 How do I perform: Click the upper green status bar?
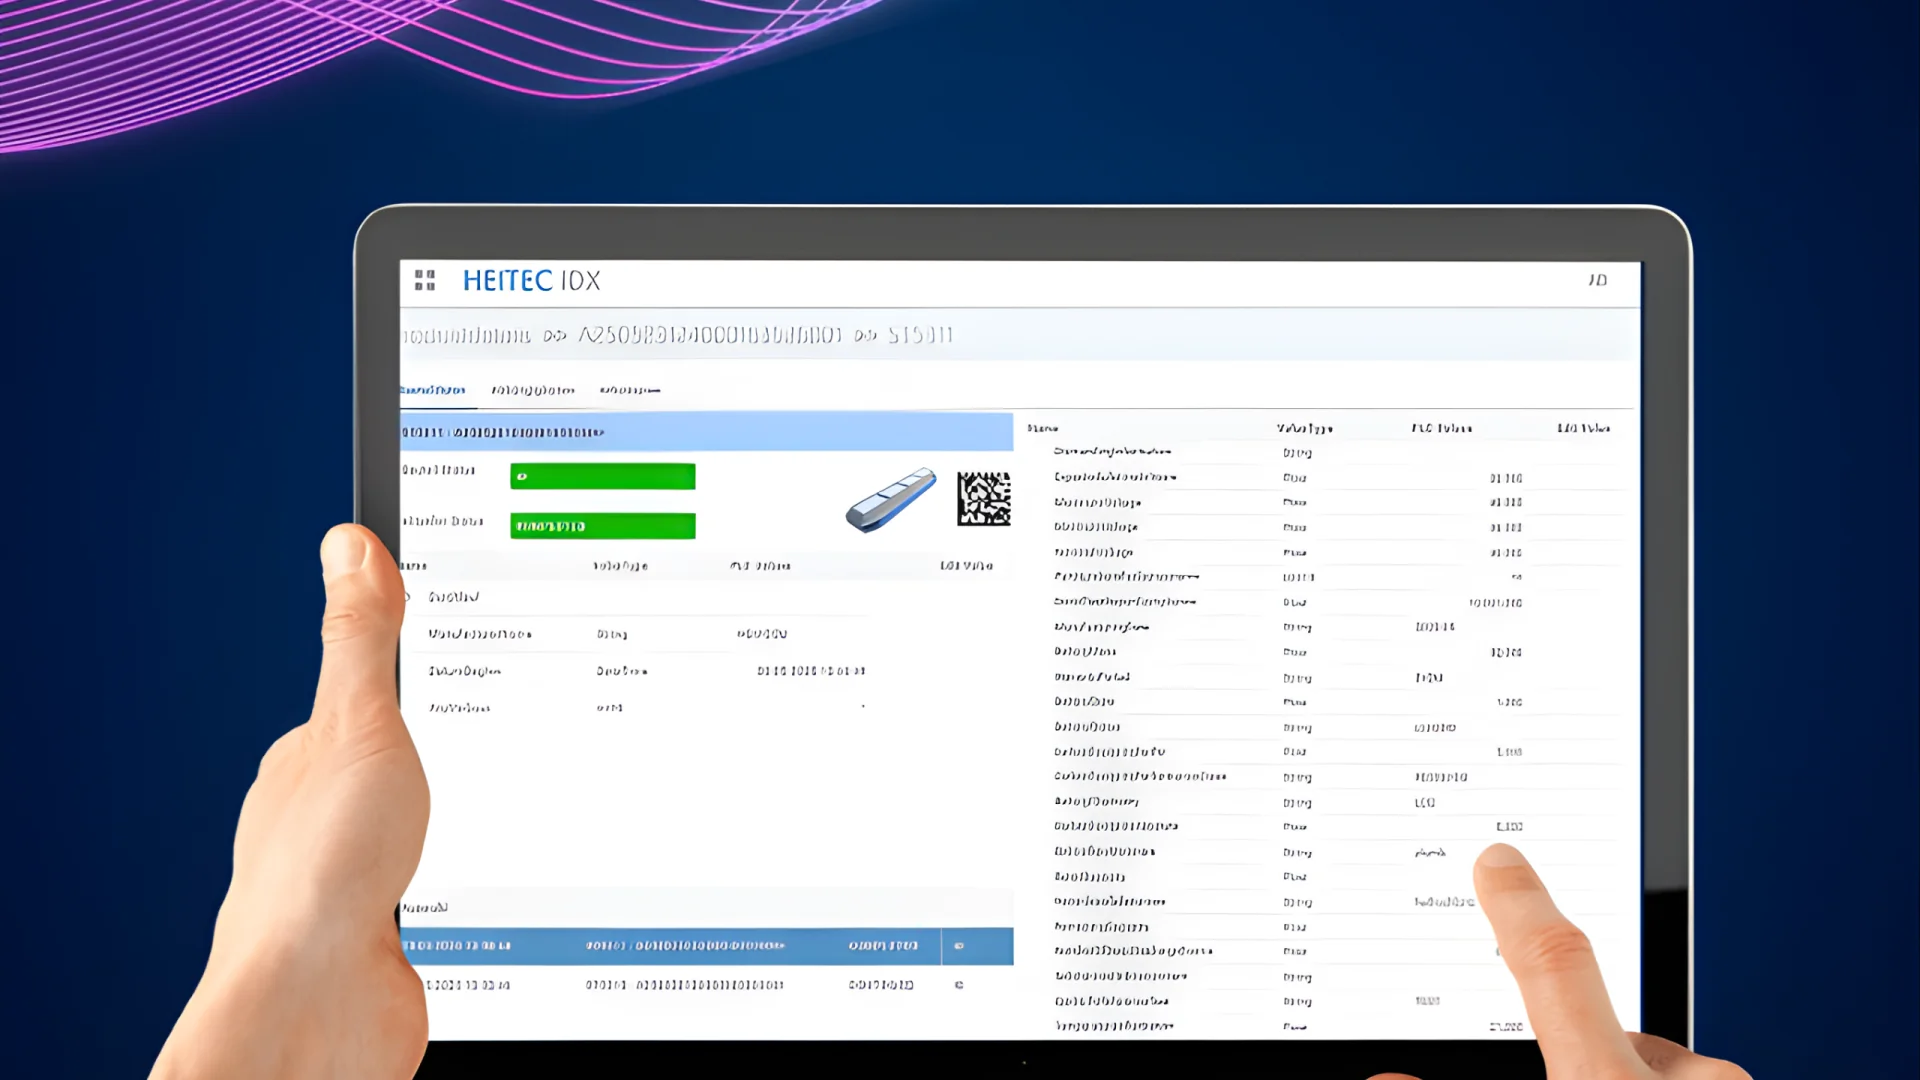(602, 476)
